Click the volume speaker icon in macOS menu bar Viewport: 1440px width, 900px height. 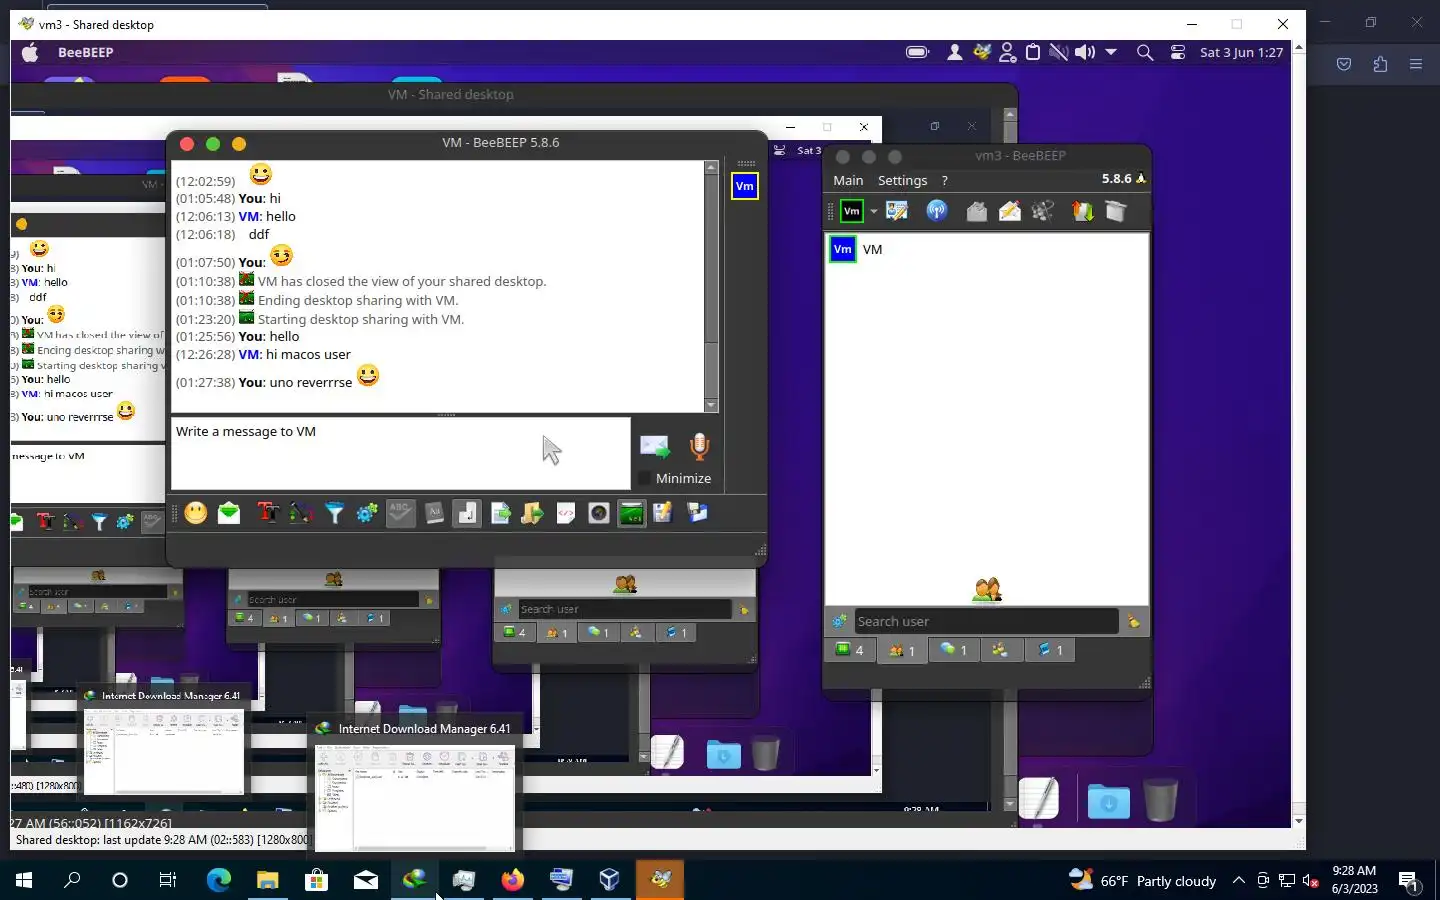click(x=1084, y=52)
